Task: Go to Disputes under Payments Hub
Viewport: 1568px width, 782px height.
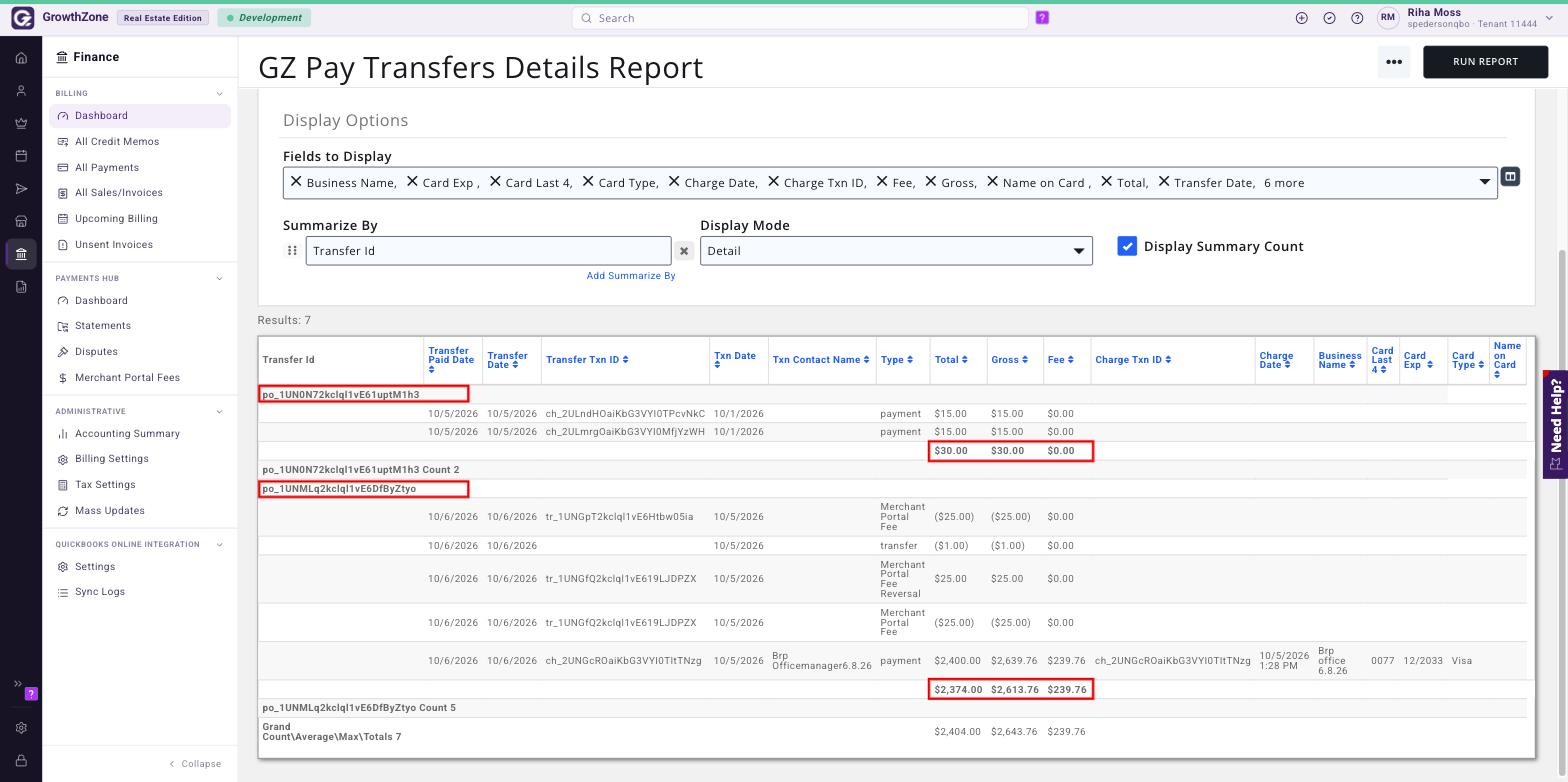Action: point(96,352)
